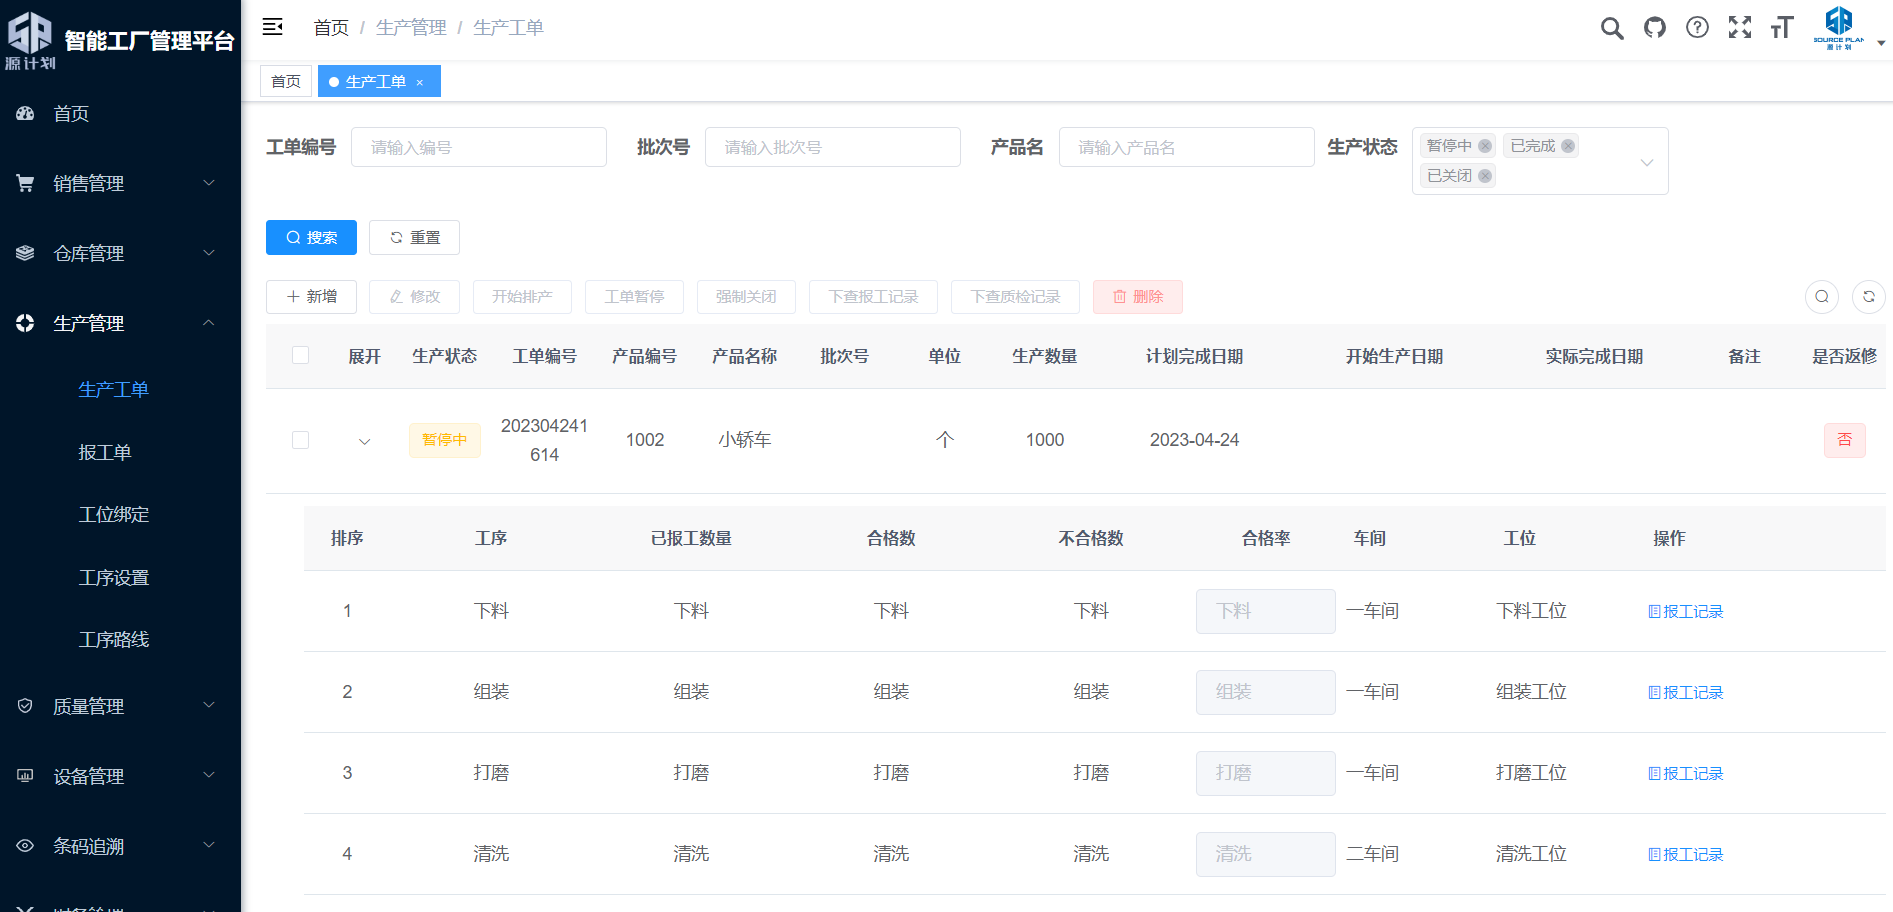
Task: Toggle fullscreen mode icon
Action: [x=1740, y=28]
